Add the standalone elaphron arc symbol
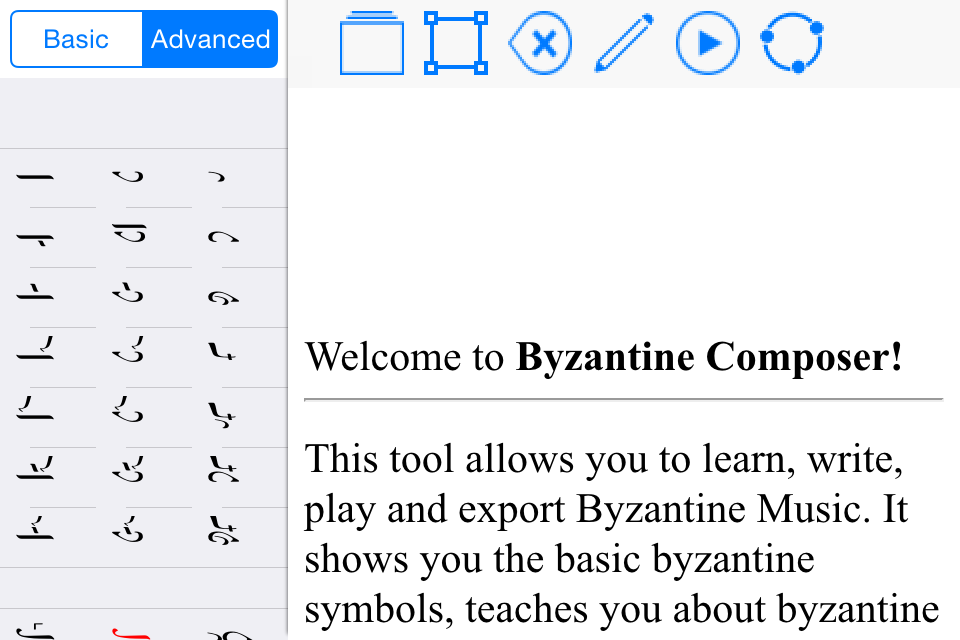 coord(223,236)
